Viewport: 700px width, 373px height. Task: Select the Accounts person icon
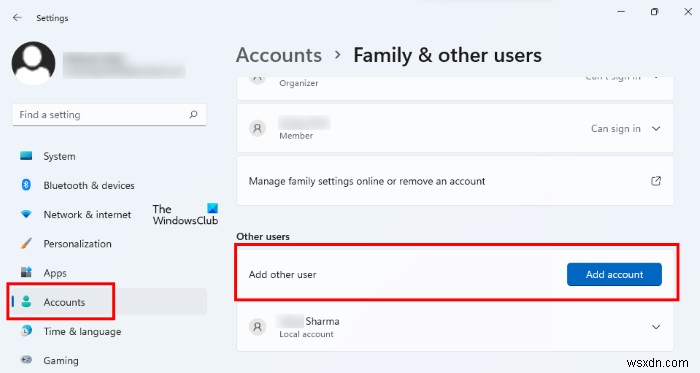[x=26, y=302]
